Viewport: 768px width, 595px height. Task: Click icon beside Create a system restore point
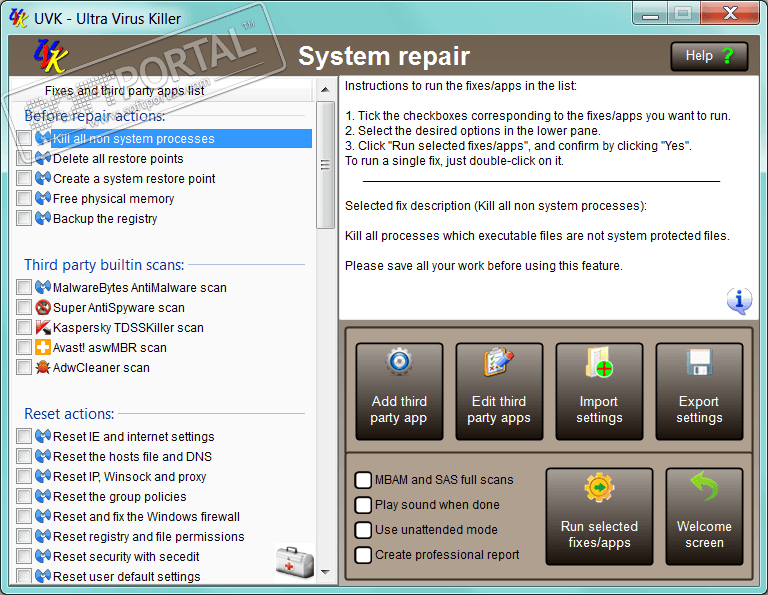[x=43, y=179]
